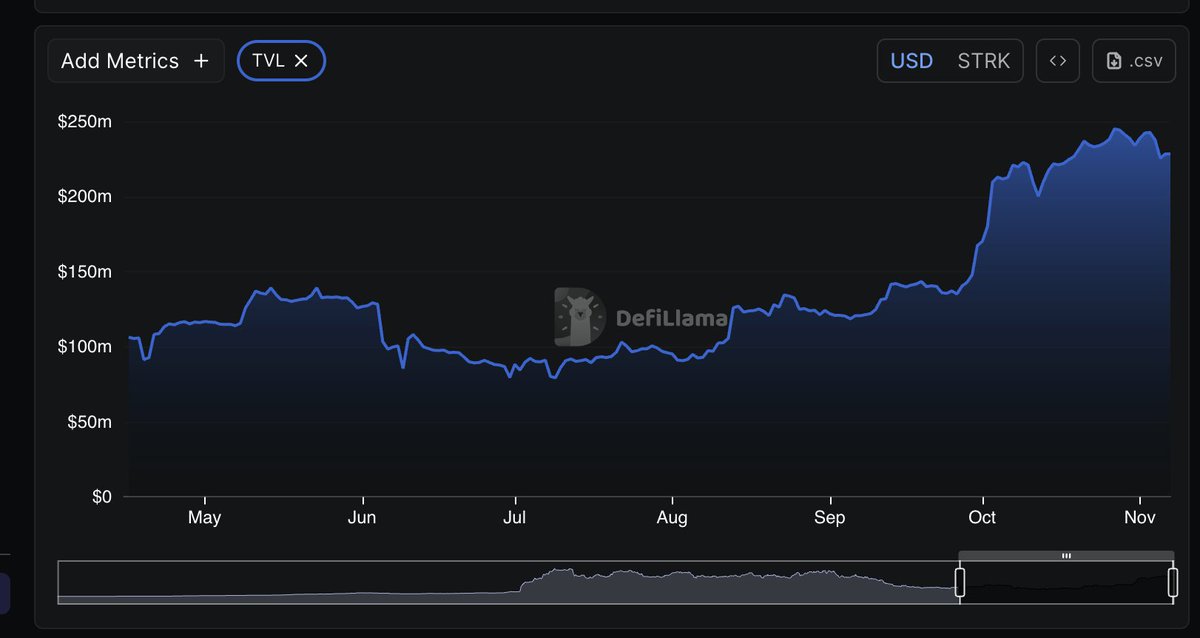This screenshot has height=638, width=1200.
Task: Click the $100m y-axis label
Action: 85,347
